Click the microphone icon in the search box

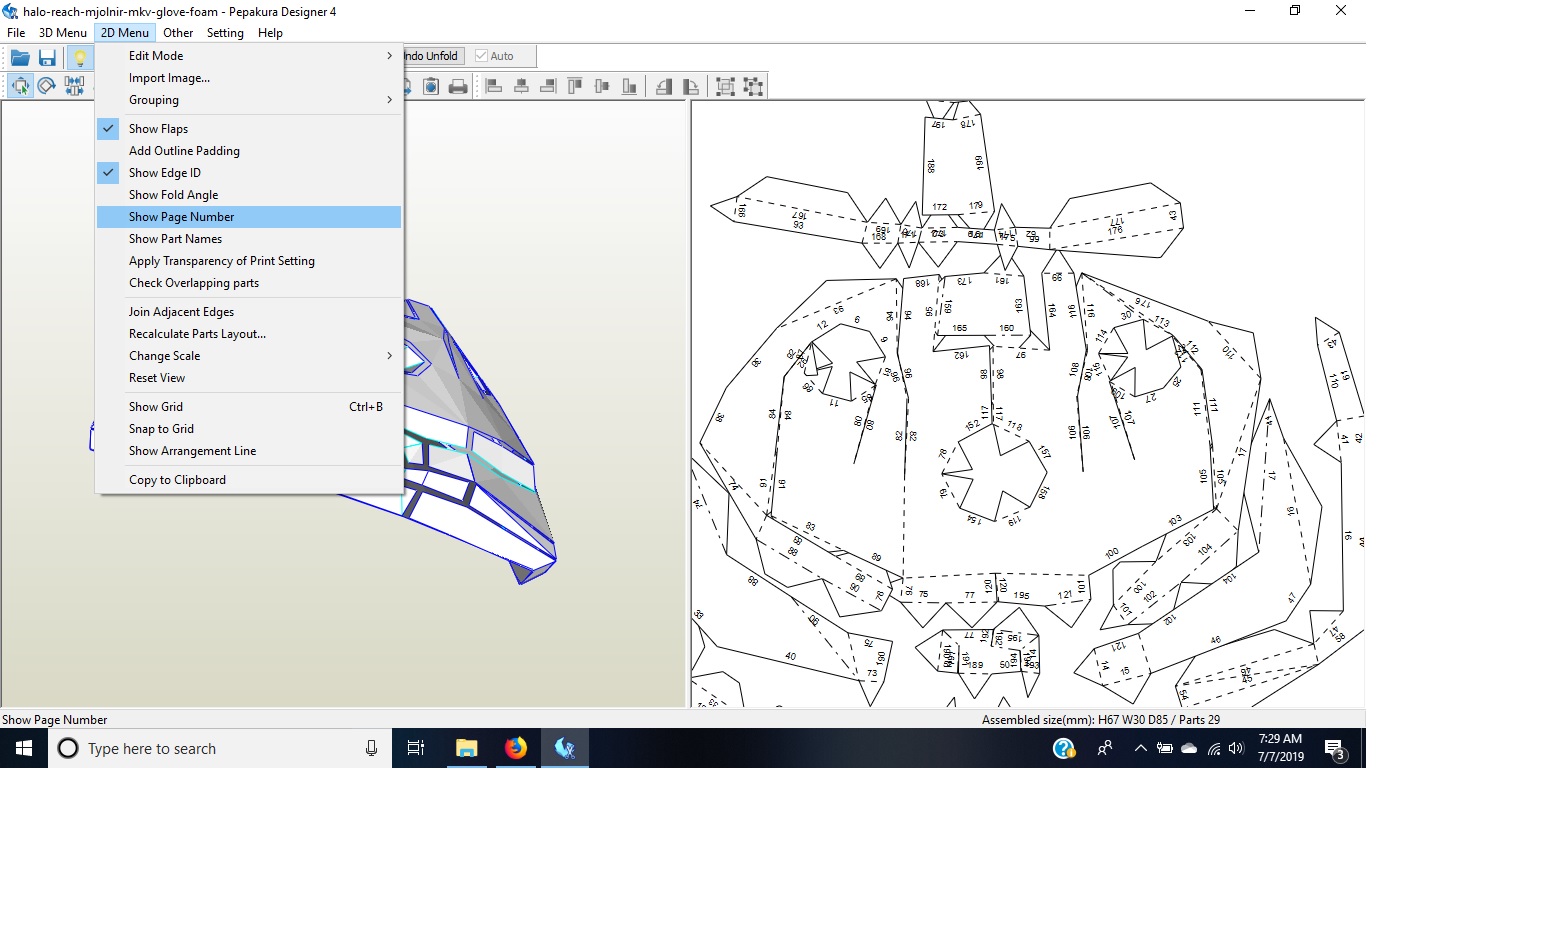(x=371, y=748)
